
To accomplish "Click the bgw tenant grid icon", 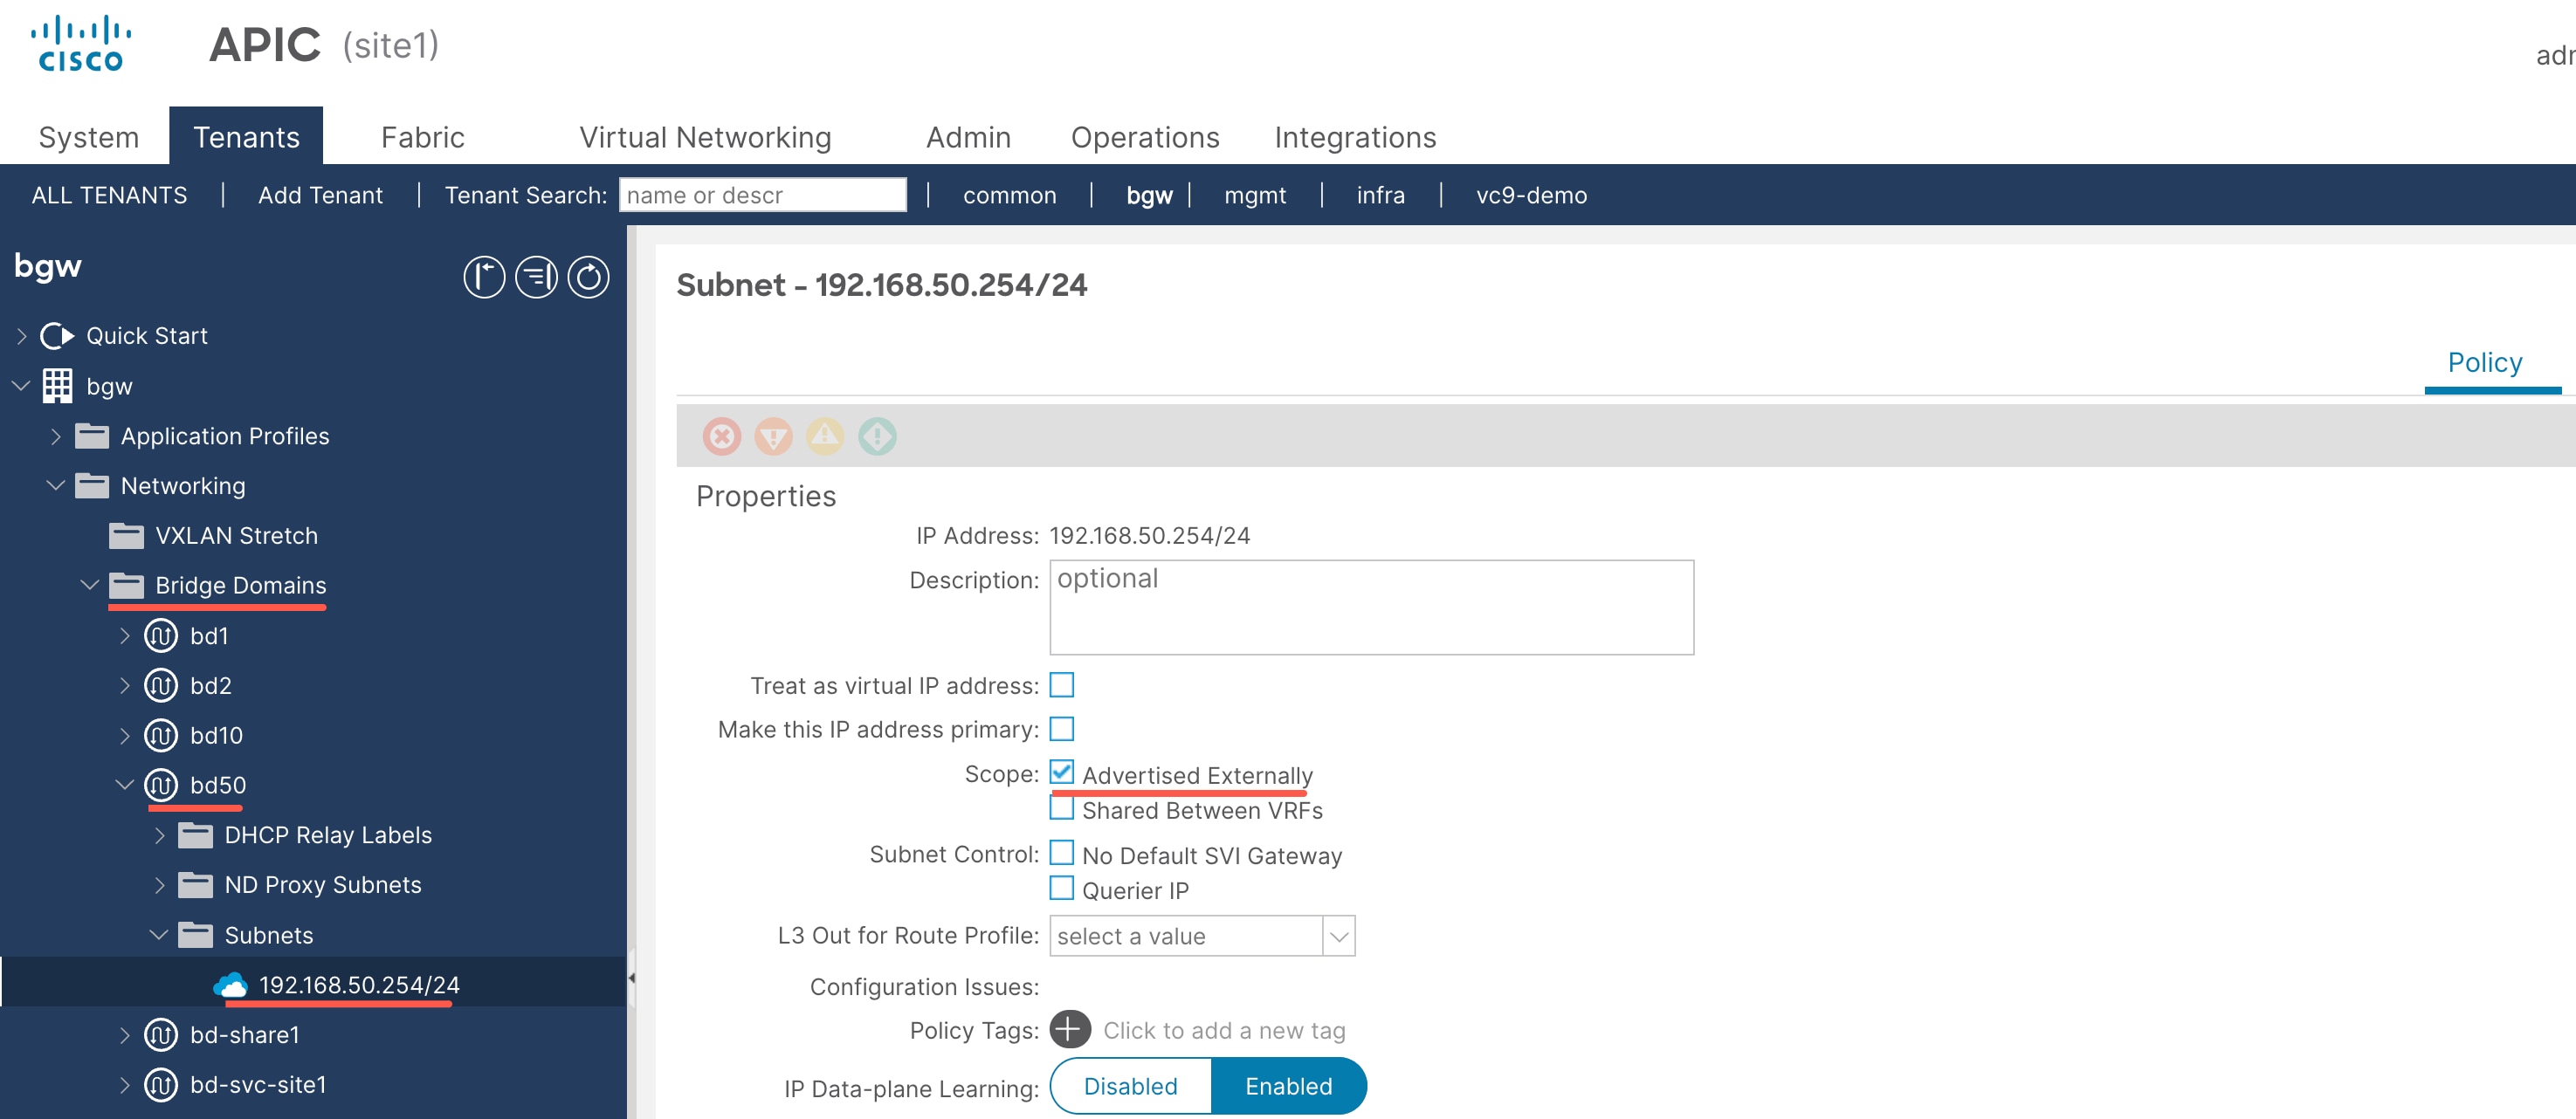I will tap(57, 386).
